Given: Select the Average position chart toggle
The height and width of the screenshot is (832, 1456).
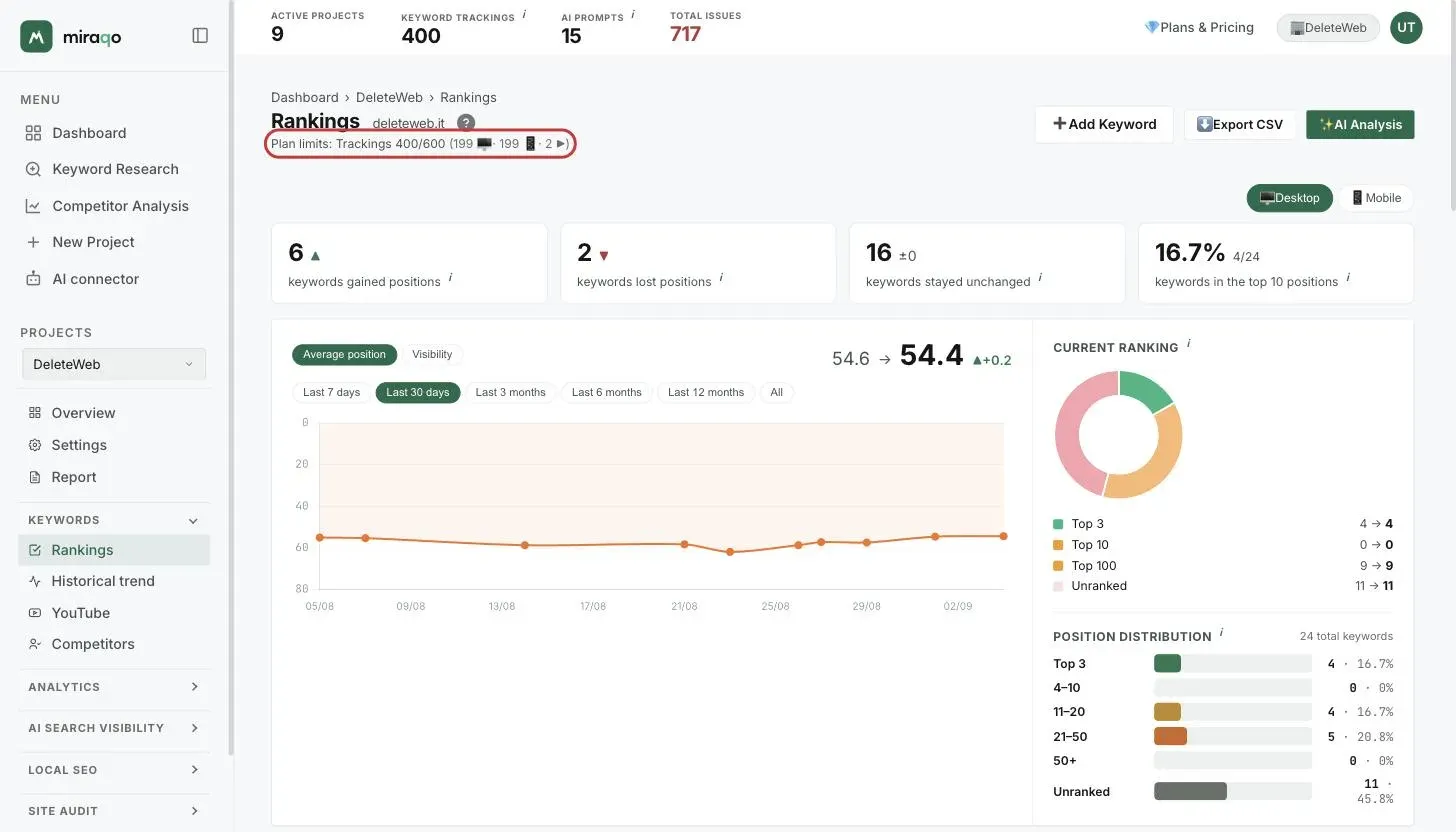Looking at the screenshot, I should (345, 355).
